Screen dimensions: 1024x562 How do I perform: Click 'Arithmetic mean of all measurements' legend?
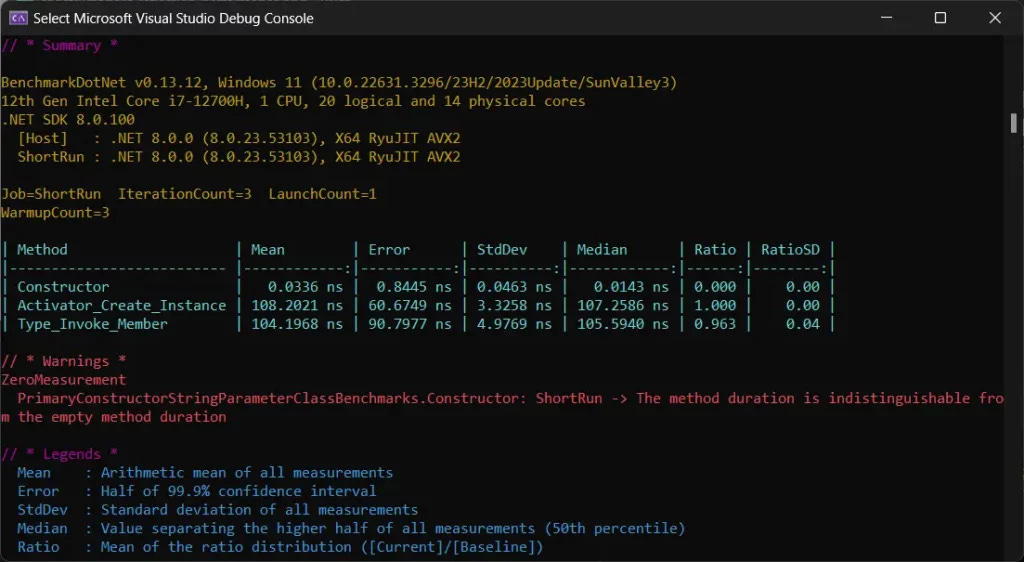[247, 473]
